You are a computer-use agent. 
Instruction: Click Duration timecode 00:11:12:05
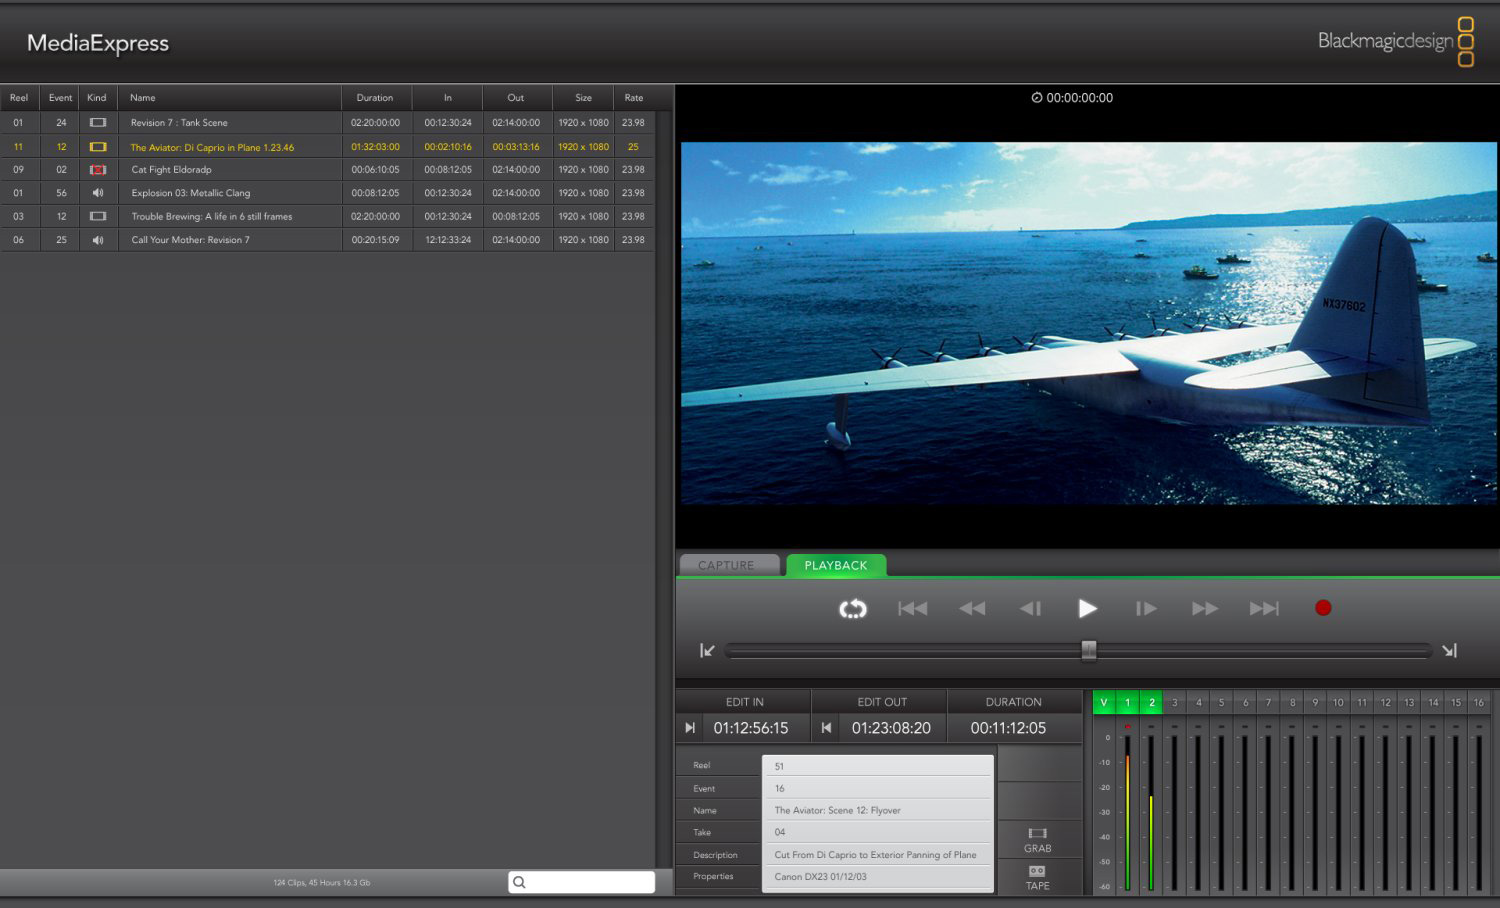click(1008, 728)
